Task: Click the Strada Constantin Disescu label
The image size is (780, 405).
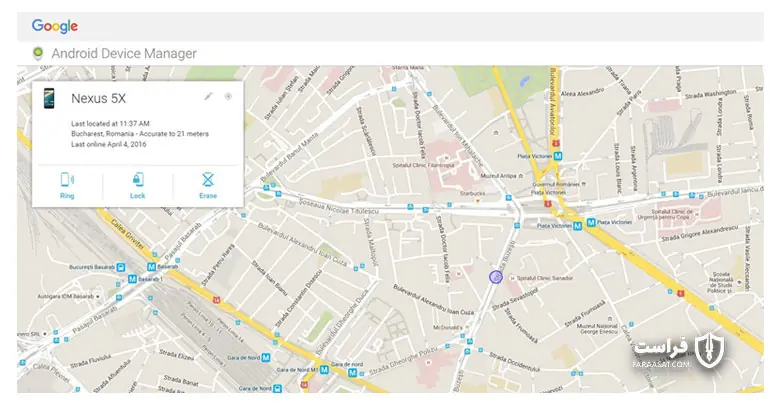Action: [298, 298]
